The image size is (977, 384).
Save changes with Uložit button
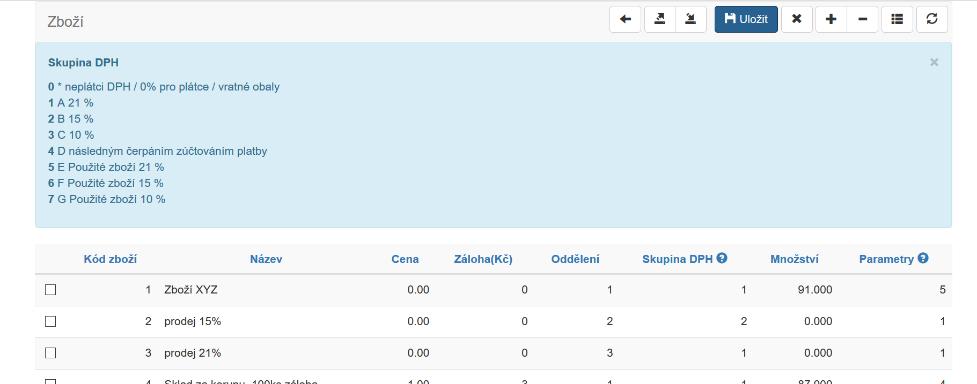[x=746, y=19]
